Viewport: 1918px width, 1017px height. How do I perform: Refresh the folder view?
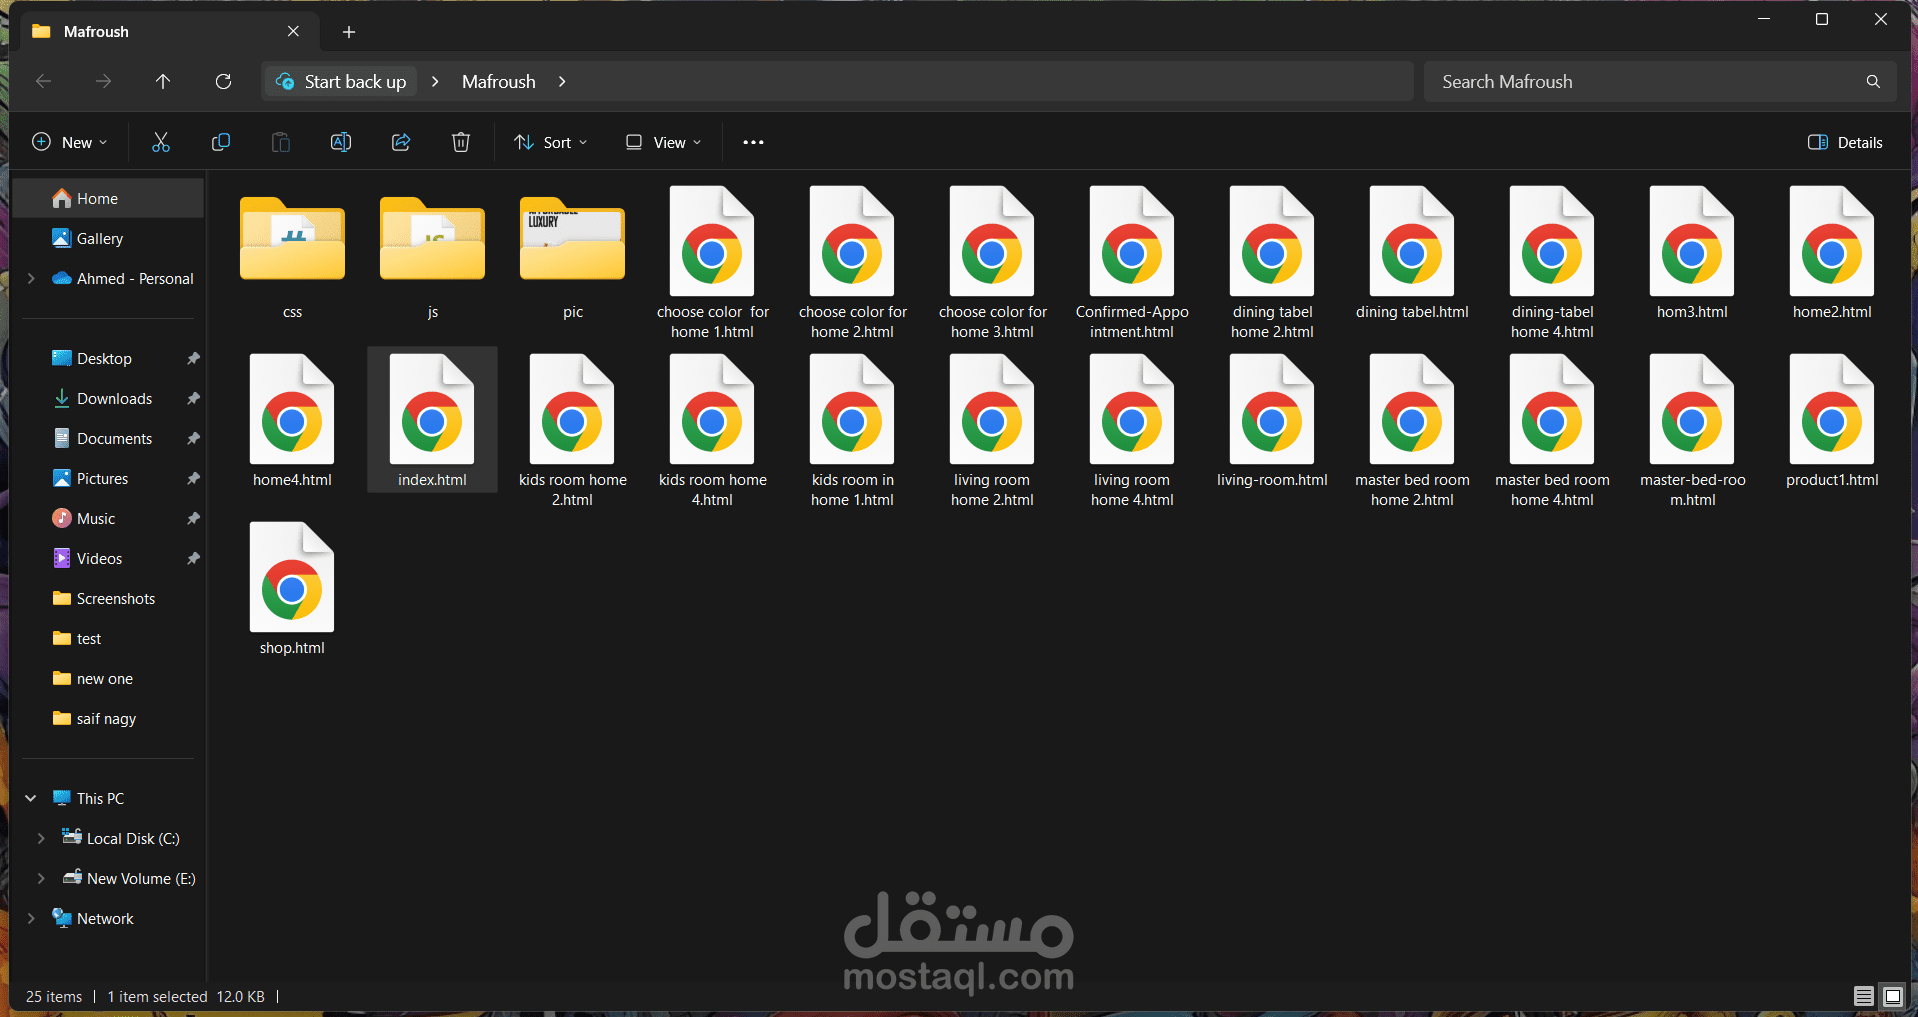coord(223,81)
